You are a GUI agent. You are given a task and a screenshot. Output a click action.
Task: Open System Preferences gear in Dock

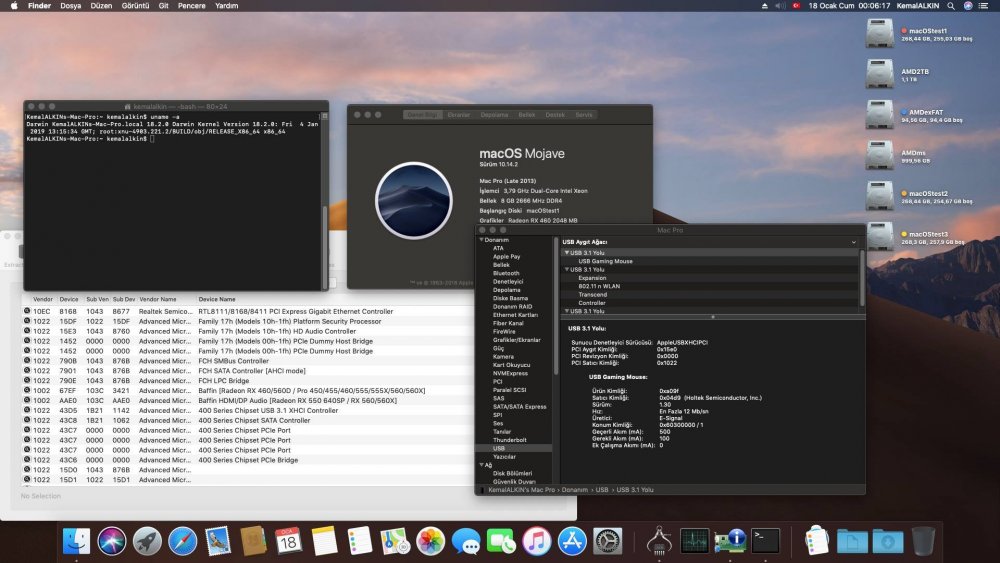(608, 541)
